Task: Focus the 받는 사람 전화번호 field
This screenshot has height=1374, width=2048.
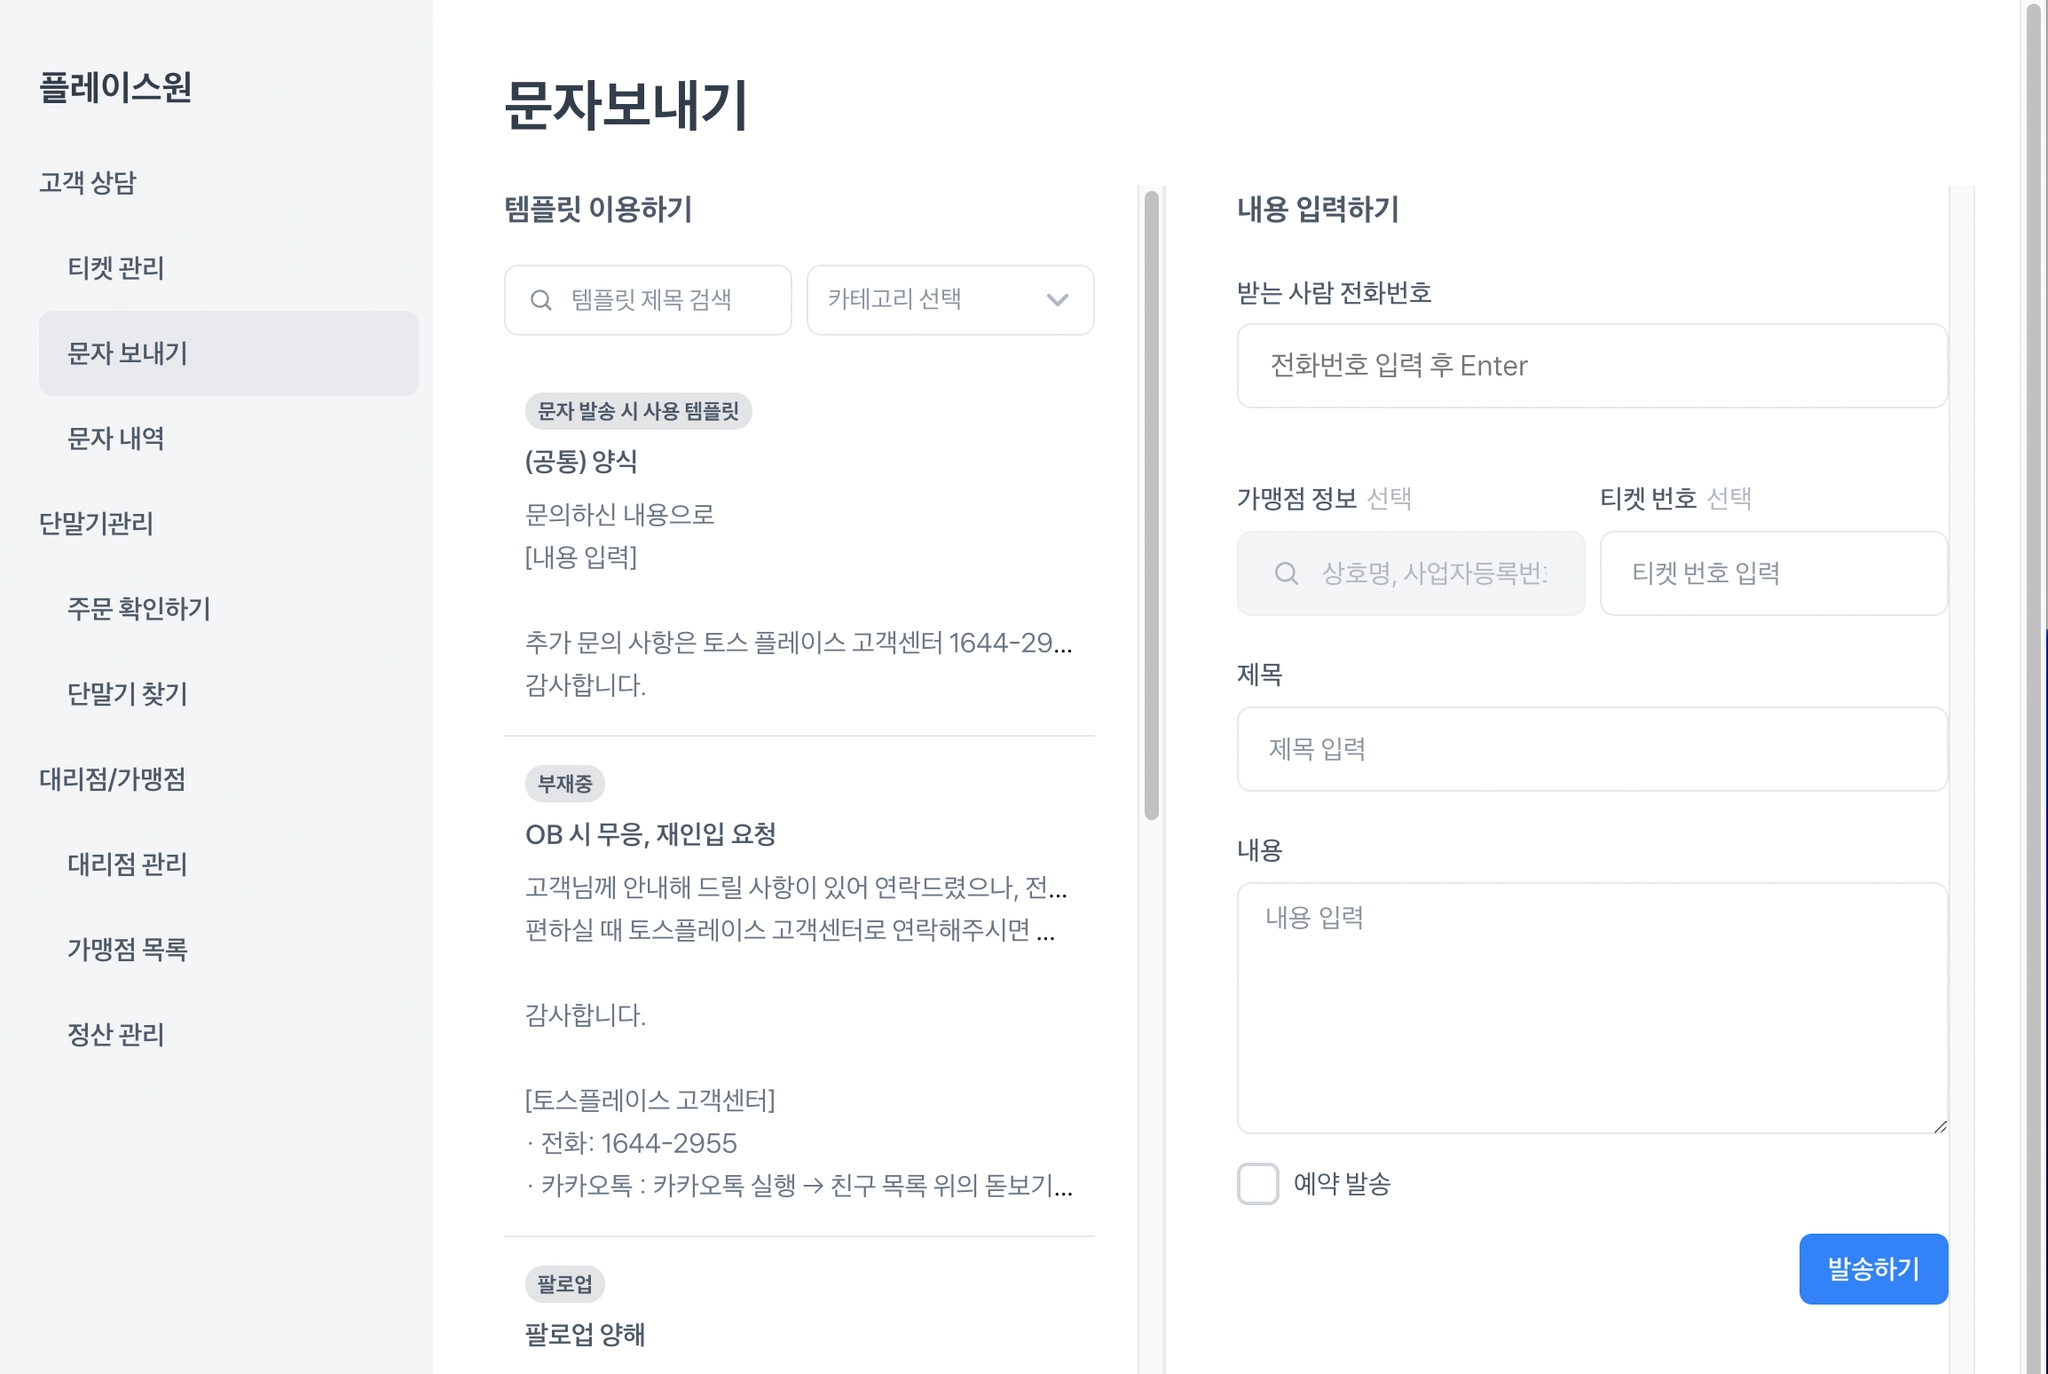Action: 1591,365
